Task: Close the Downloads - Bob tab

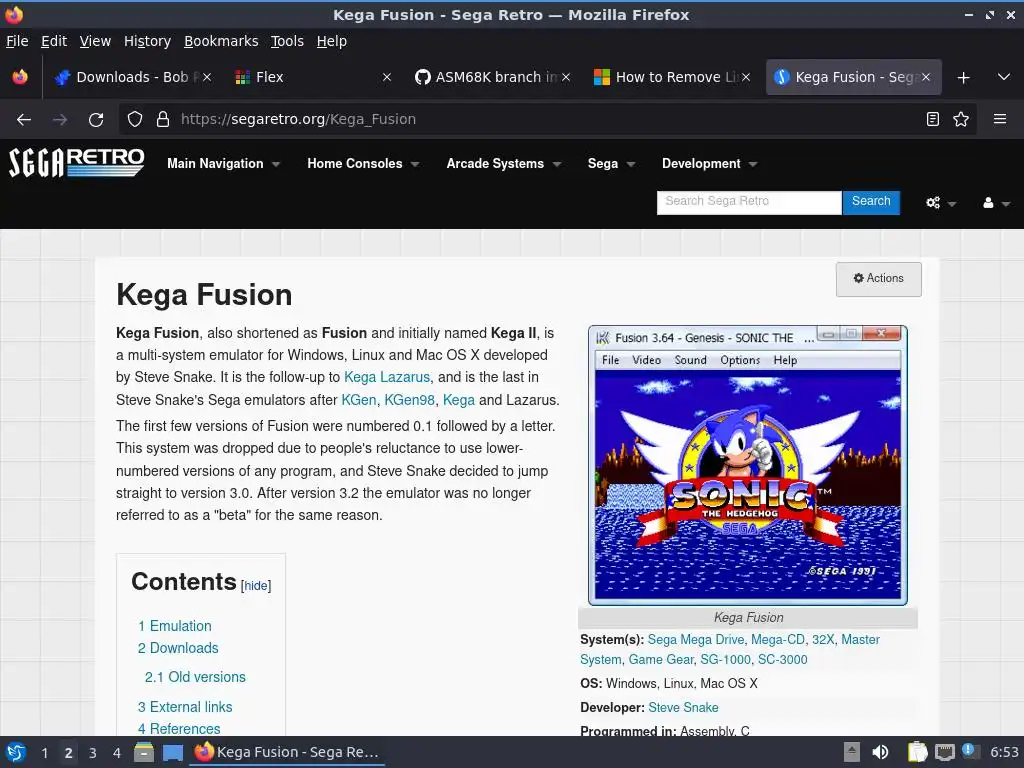Action: [x=206, y=77]
